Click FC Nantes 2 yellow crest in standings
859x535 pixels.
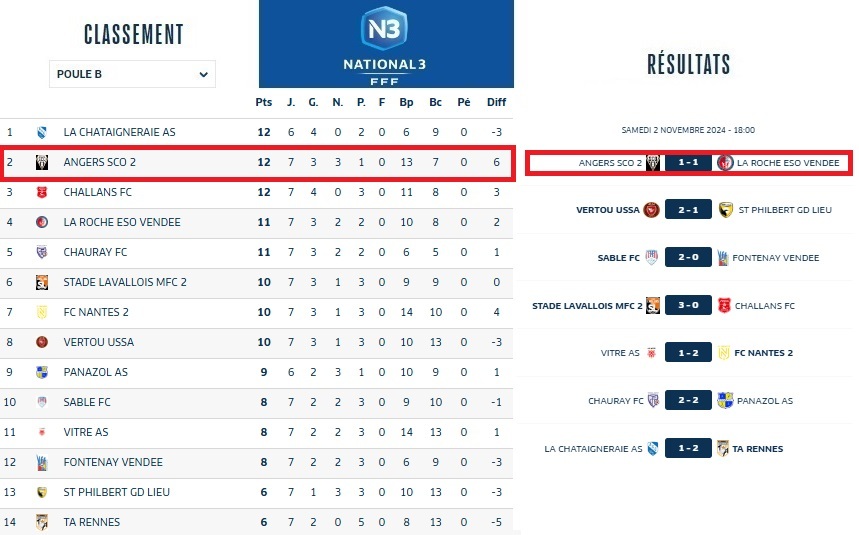pos(42,312)
